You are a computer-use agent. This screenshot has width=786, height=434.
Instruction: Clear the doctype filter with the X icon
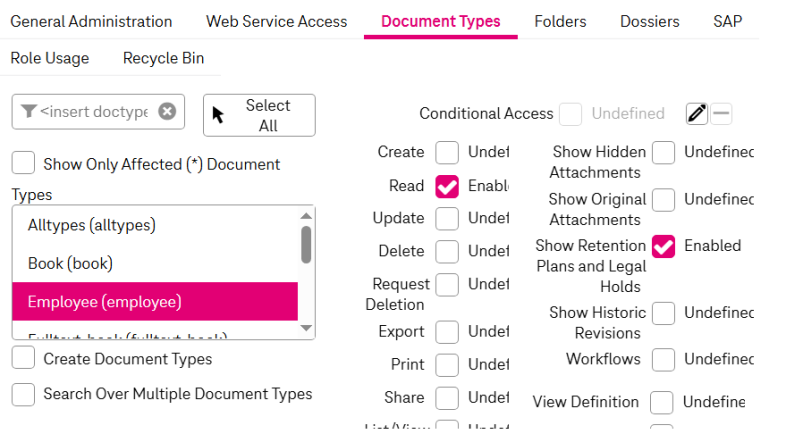pyautogui.click(x=167, y=111)
